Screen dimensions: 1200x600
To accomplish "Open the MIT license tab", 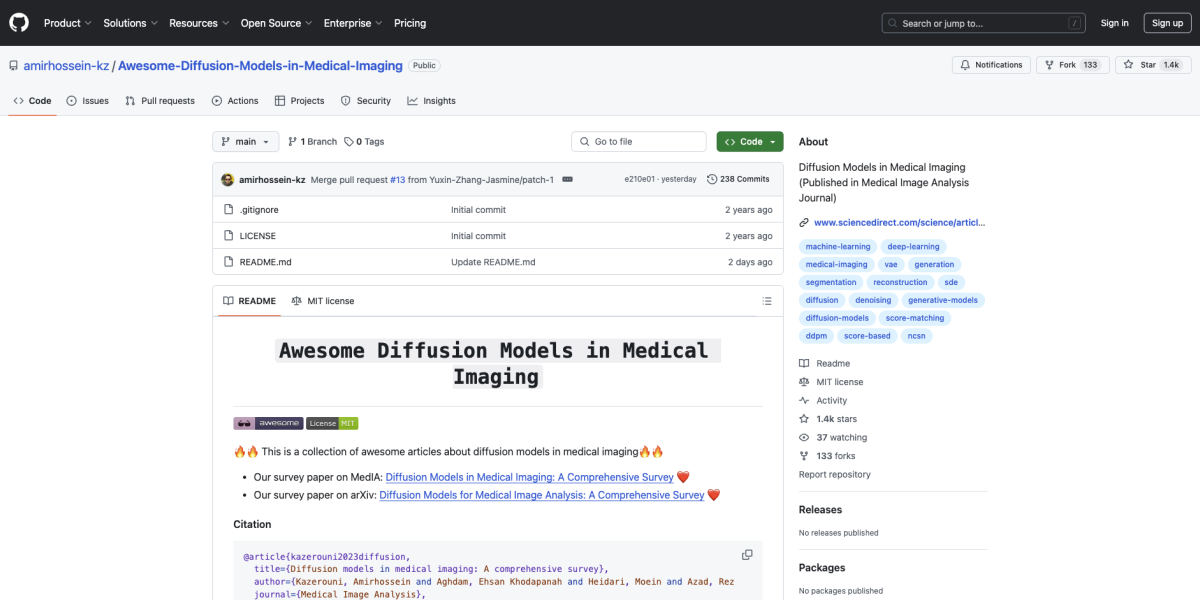I will [323, 301].
